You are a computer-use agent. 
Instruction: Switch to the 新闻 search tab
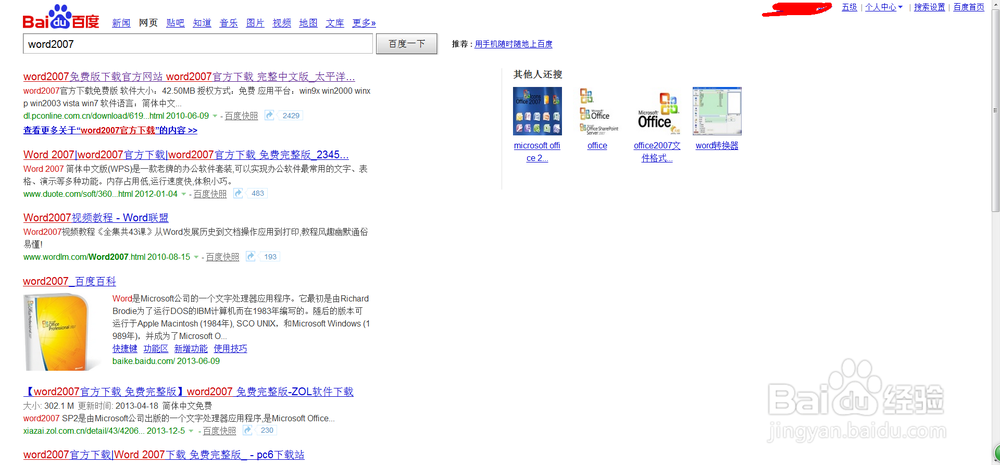(121, 23)
